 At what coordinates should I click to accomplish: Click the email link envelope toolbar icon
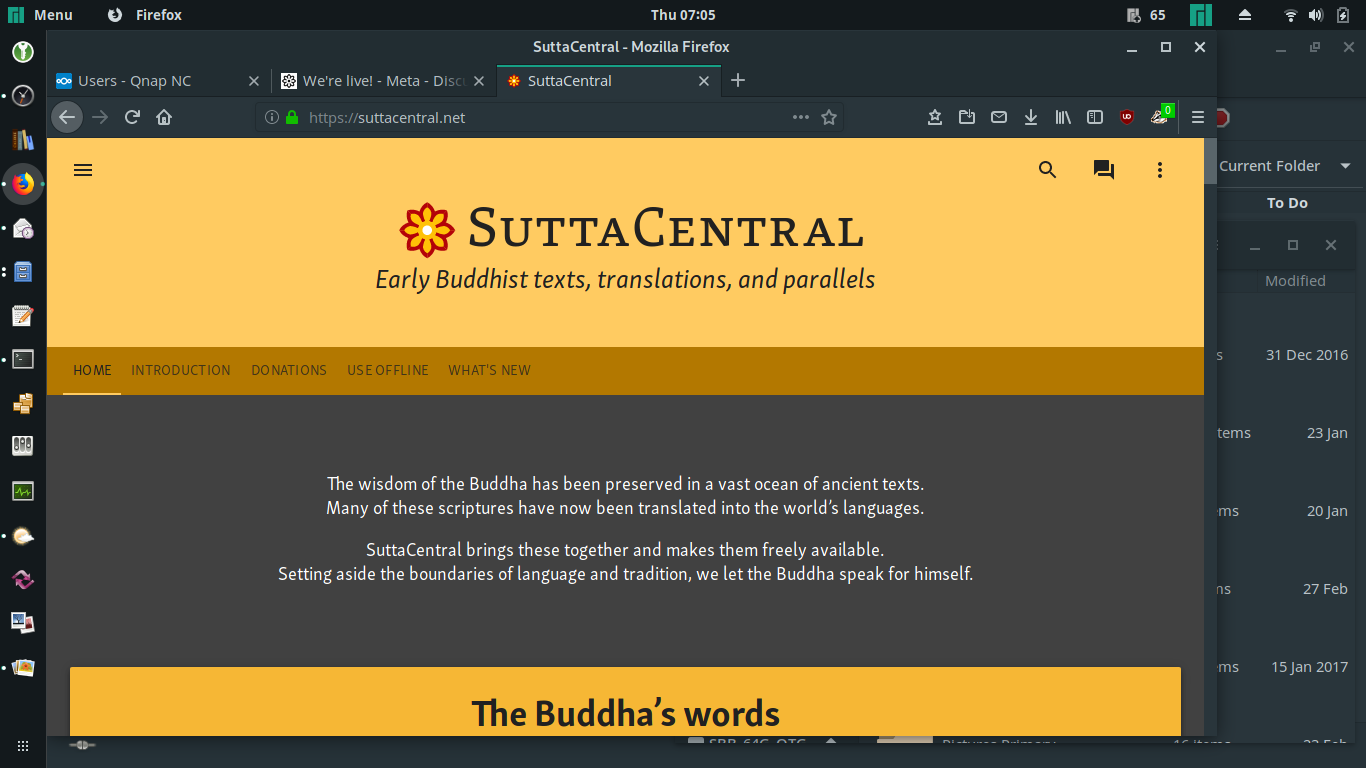click(999, 117)
